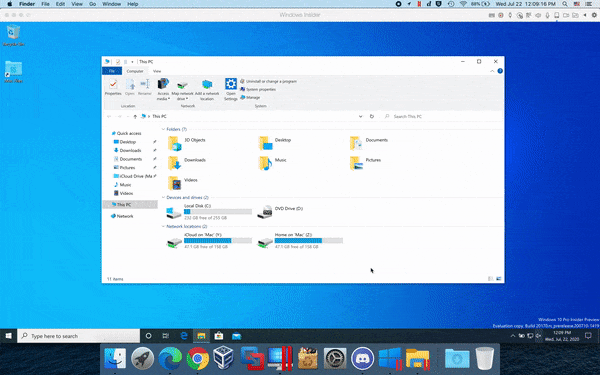The height and width of the screenshot is (375, 600).
Task: Open Mail app on taskbar
Action: tap(236, 336)
